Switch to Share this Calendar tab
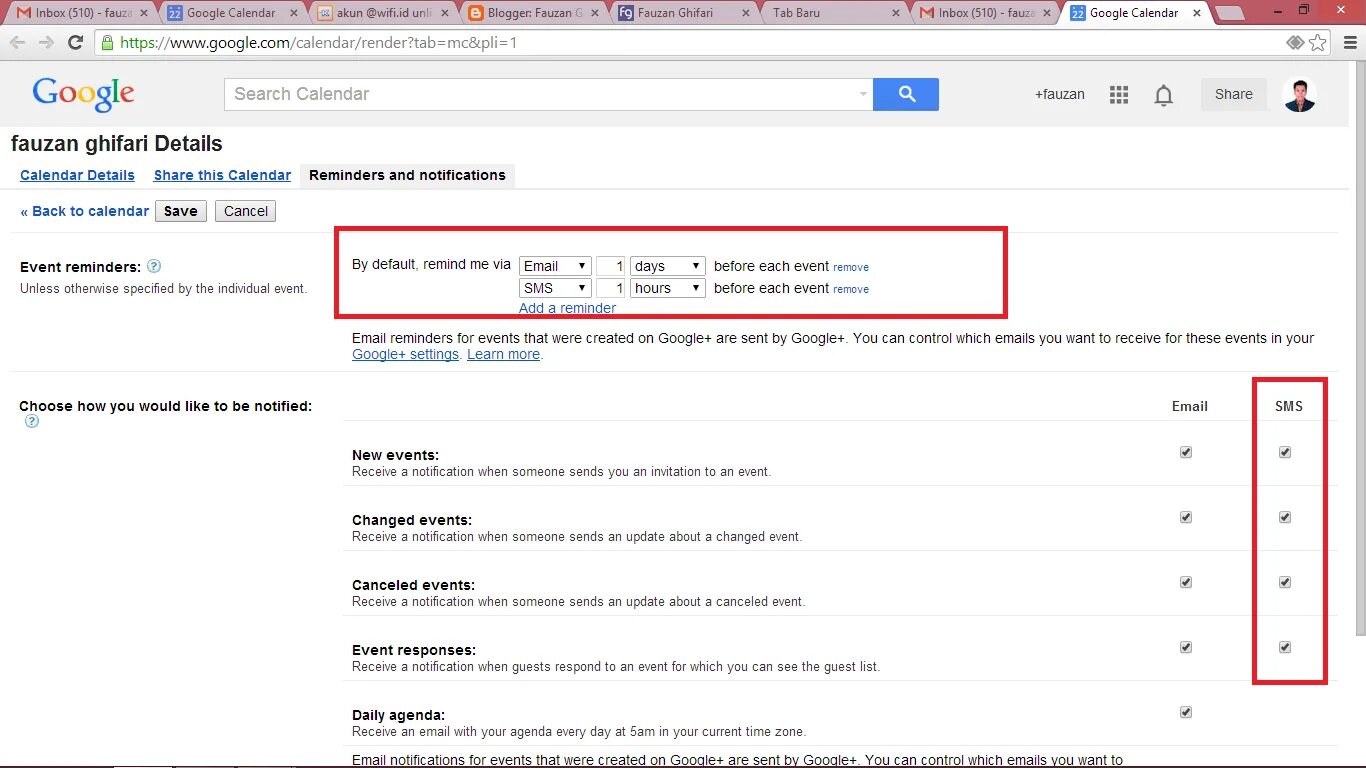The image size is (1366, 768). [222, 175]
